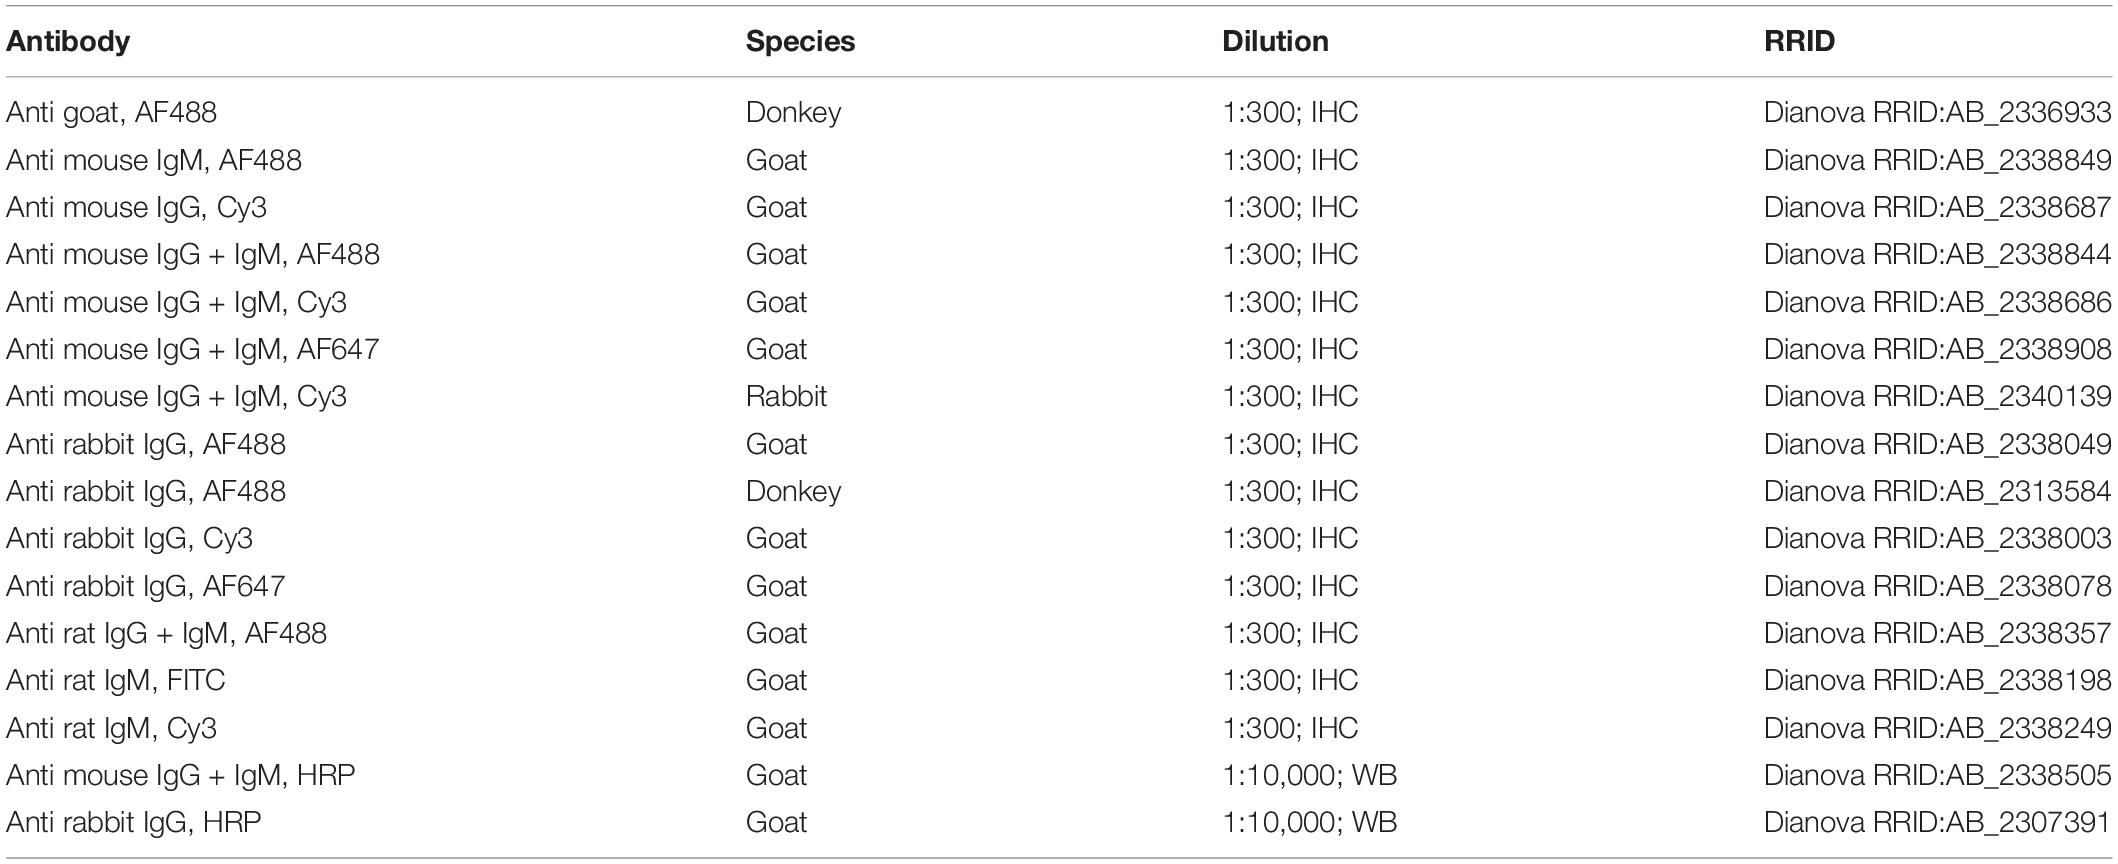Click RRID AB_2338687 entry
The height and width of the screenshot is (864, 2118).
[x=1937, y=207]
